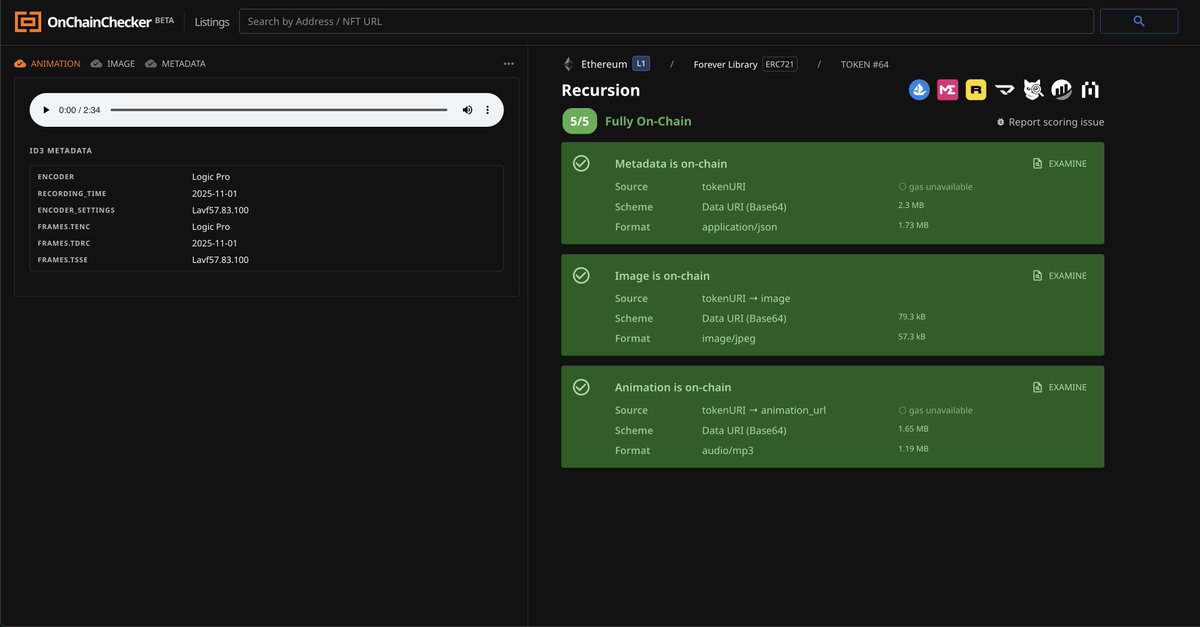Image resolution: width=1200 pixels, height=627 pixels.
Task: Focus the Search by Address / NFT URL field
Action: (x=666, y=21)
